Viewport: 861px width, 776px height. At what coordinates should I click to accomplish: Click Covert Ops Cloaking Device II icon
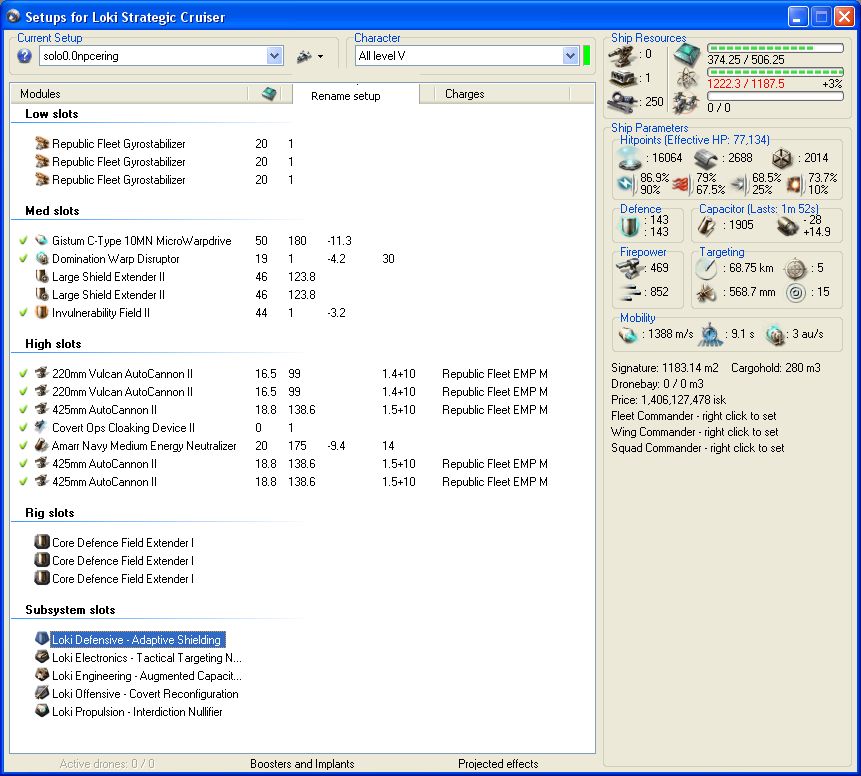(x=42, y=427)
